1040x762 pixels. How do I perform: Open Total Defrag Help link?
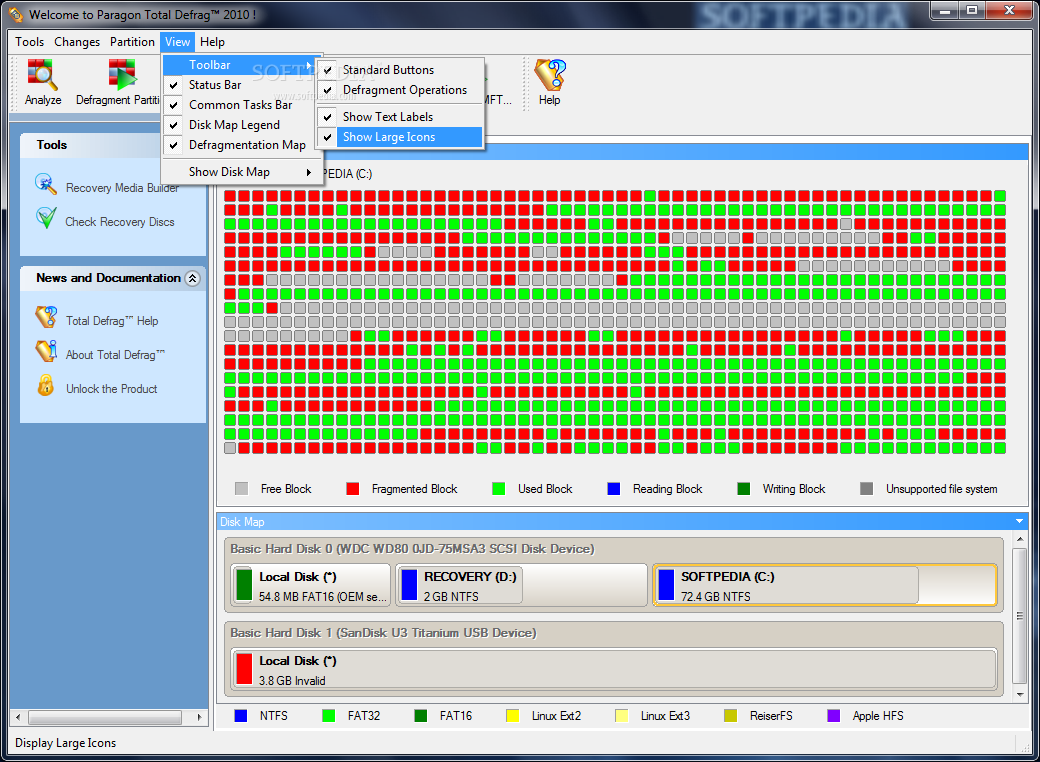click(x=111, y=321)
